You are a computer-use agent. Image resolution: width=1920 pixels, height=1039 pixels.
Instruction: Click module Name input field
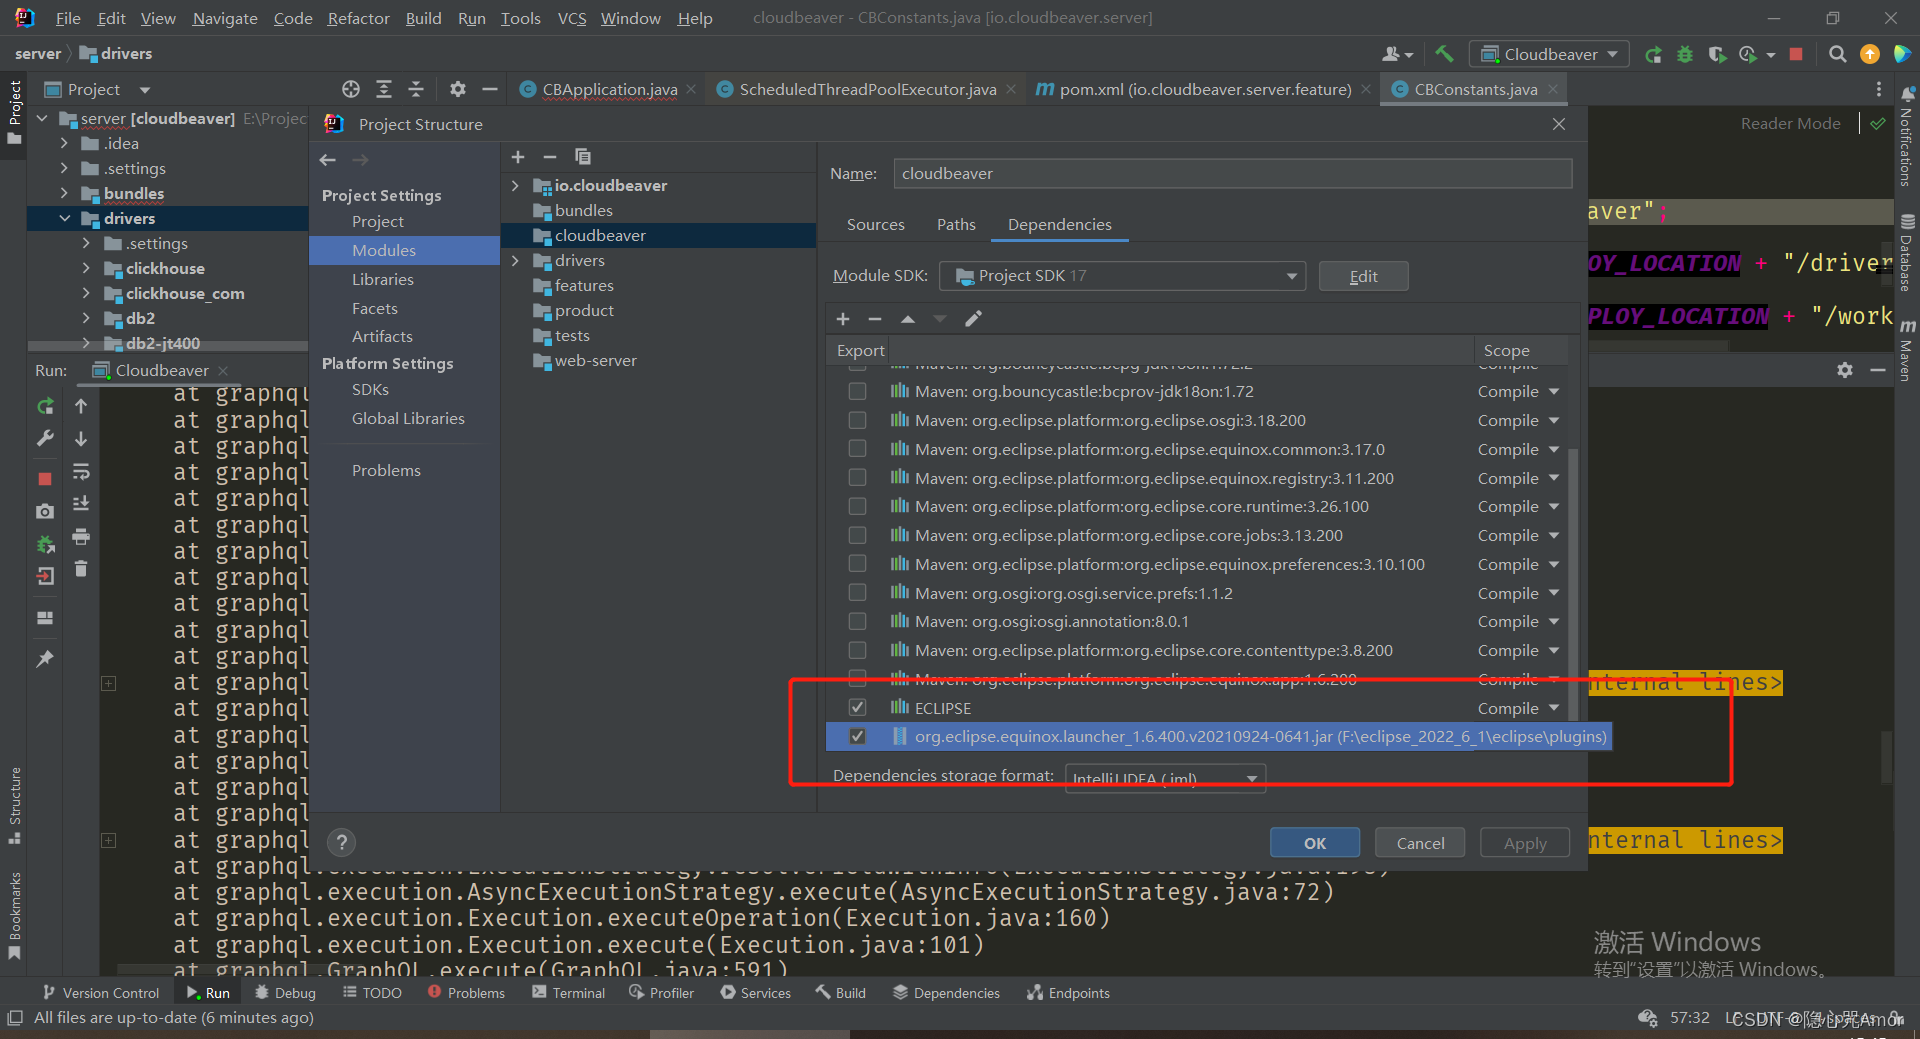point(1232,174)
